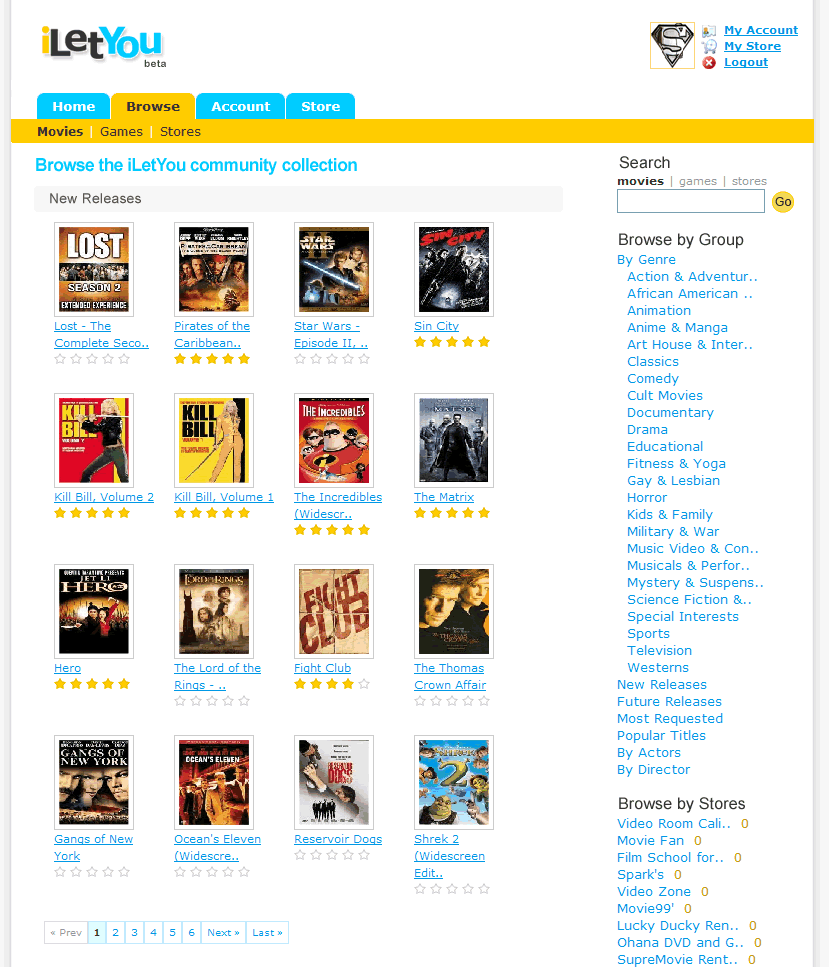Click inside the search text field
829x967 pixels.
pyautogui.click(x=691, y=201)
